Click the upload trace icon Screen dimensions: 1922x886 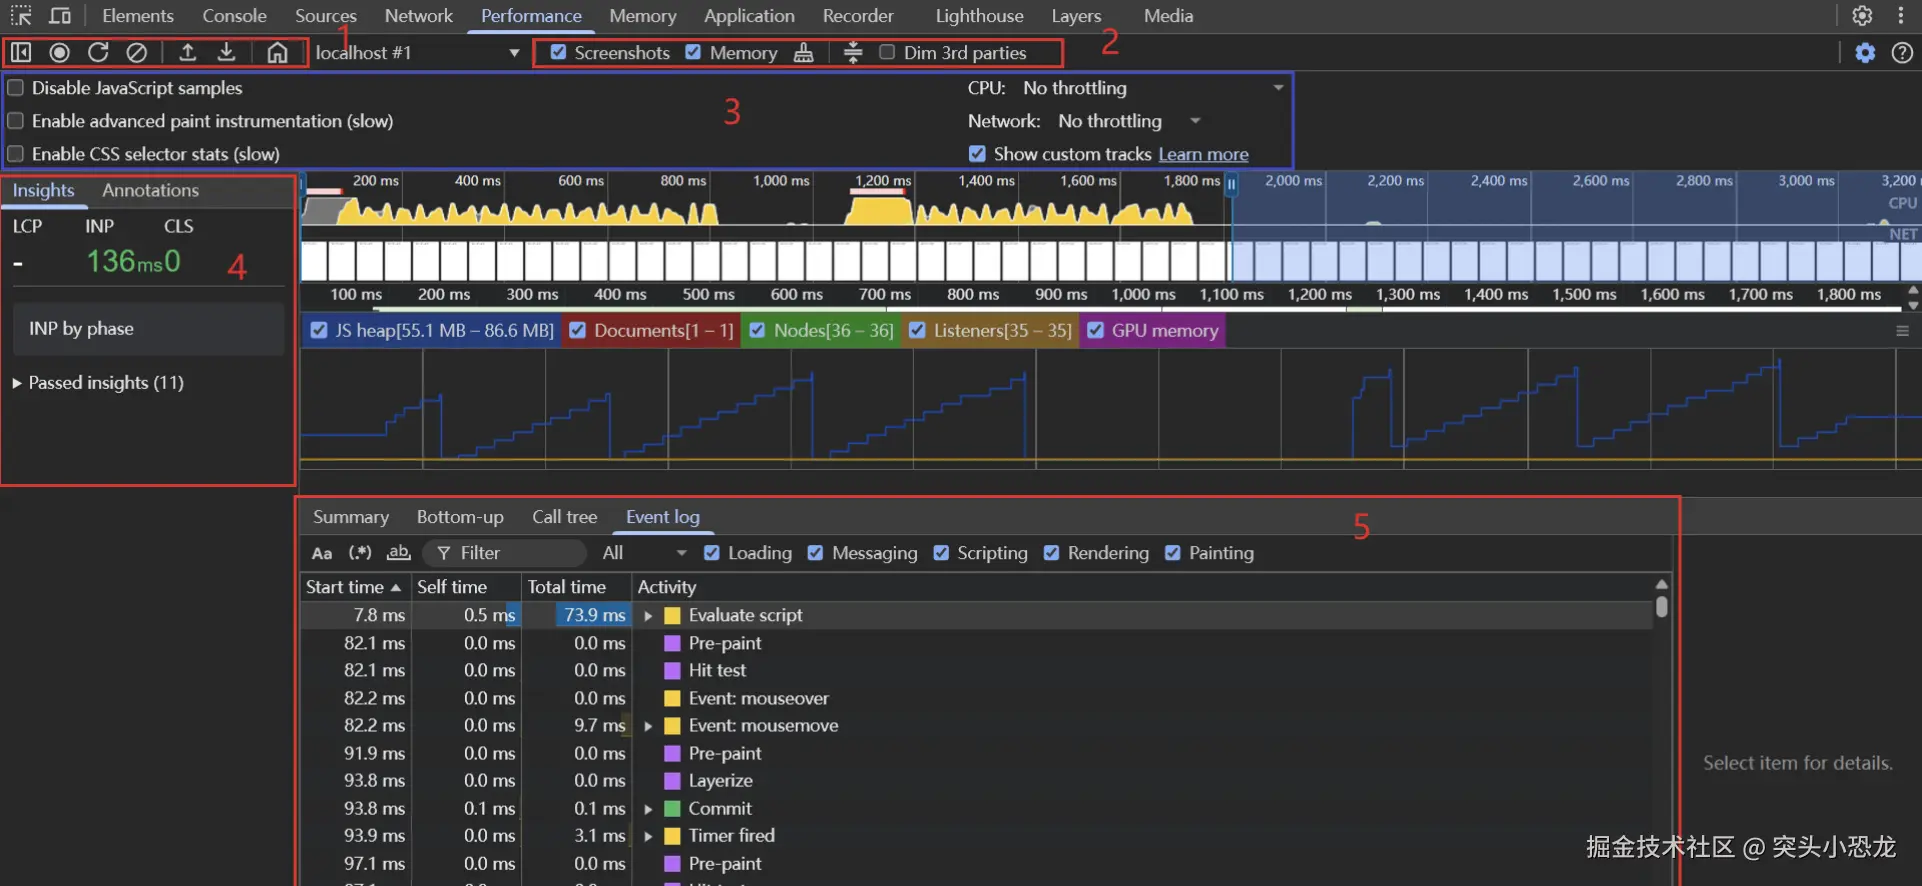187,53
